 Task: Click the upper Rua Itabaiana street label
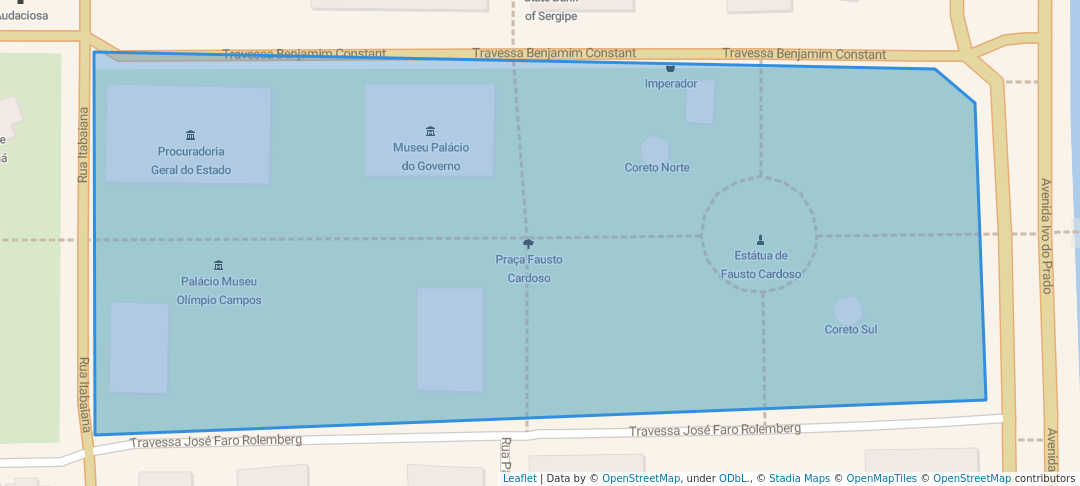coord(83,145)
